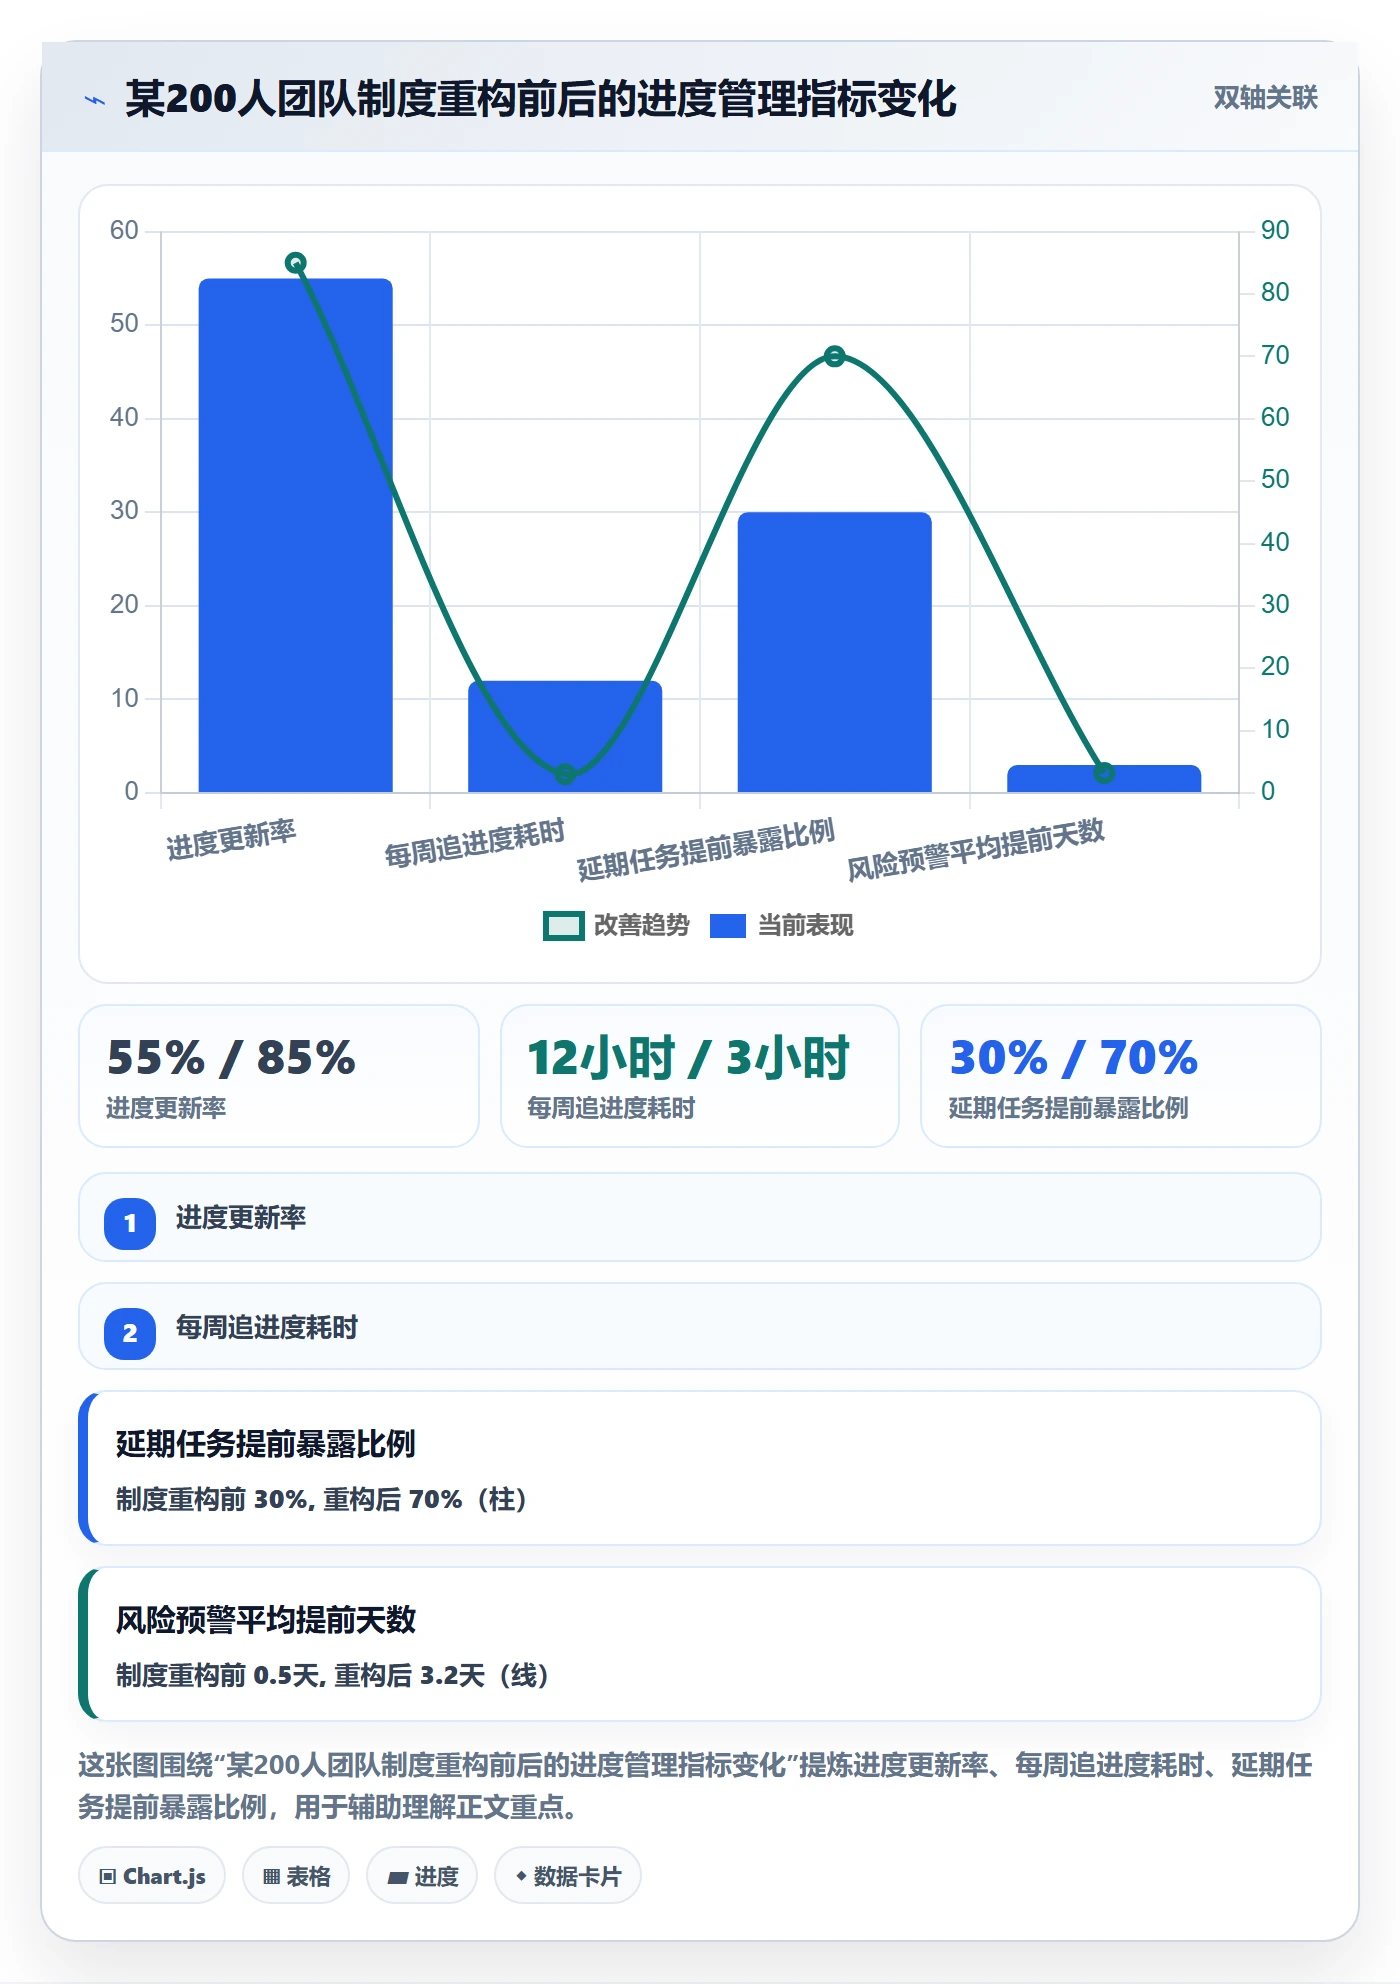1400x1984 pixels.
Task: Click the line point above 进度更新率 bar
Action: (x=296, y=263)
